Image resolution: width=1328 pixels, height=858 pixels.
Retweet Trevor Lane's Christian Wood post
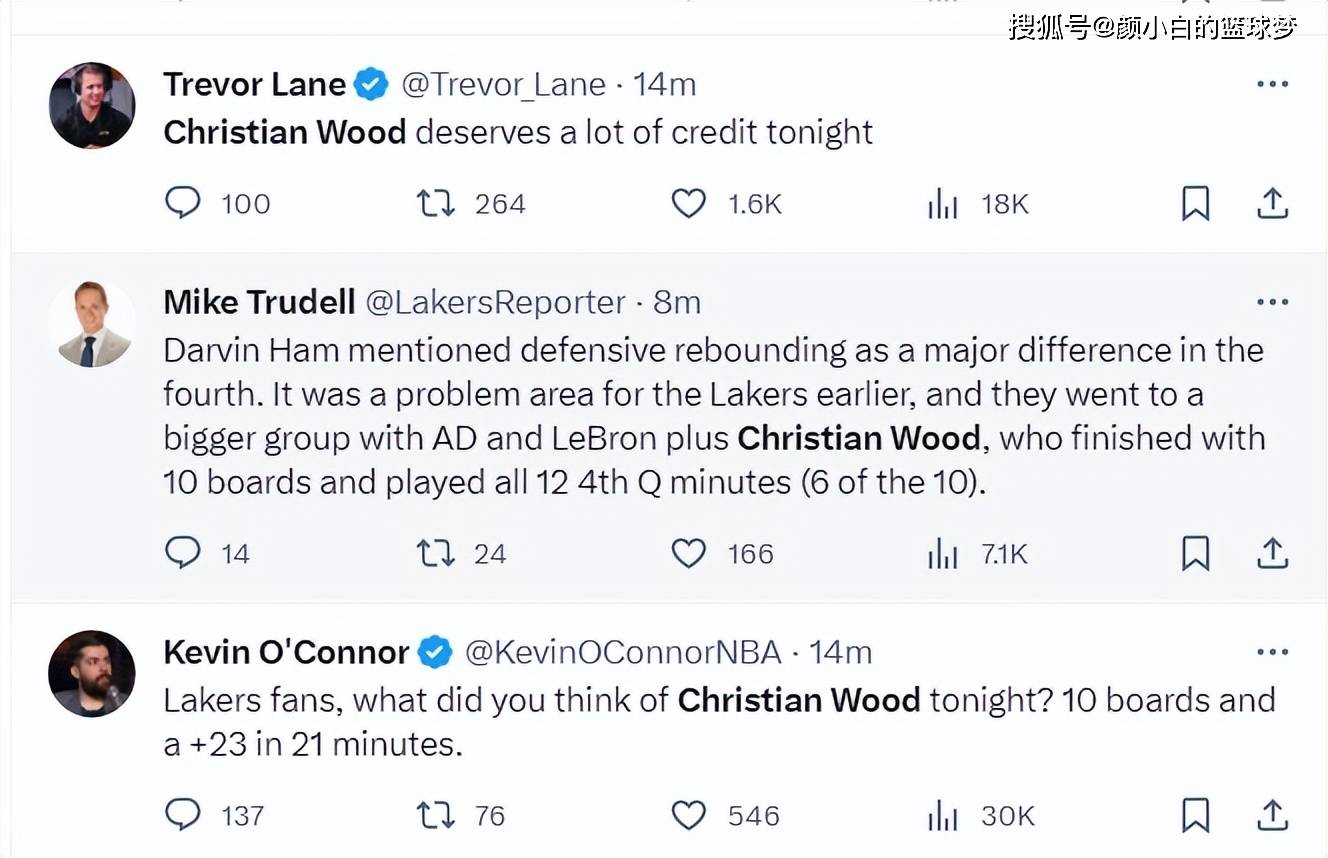tap(435, 203)
